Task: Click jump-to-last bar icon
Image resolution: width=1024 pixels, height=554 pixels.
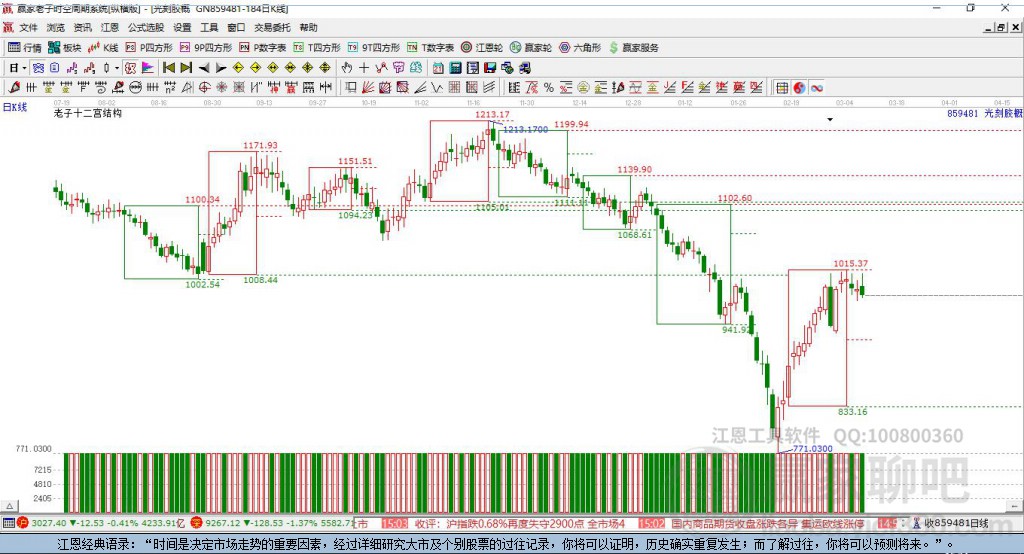Action: 186,67
